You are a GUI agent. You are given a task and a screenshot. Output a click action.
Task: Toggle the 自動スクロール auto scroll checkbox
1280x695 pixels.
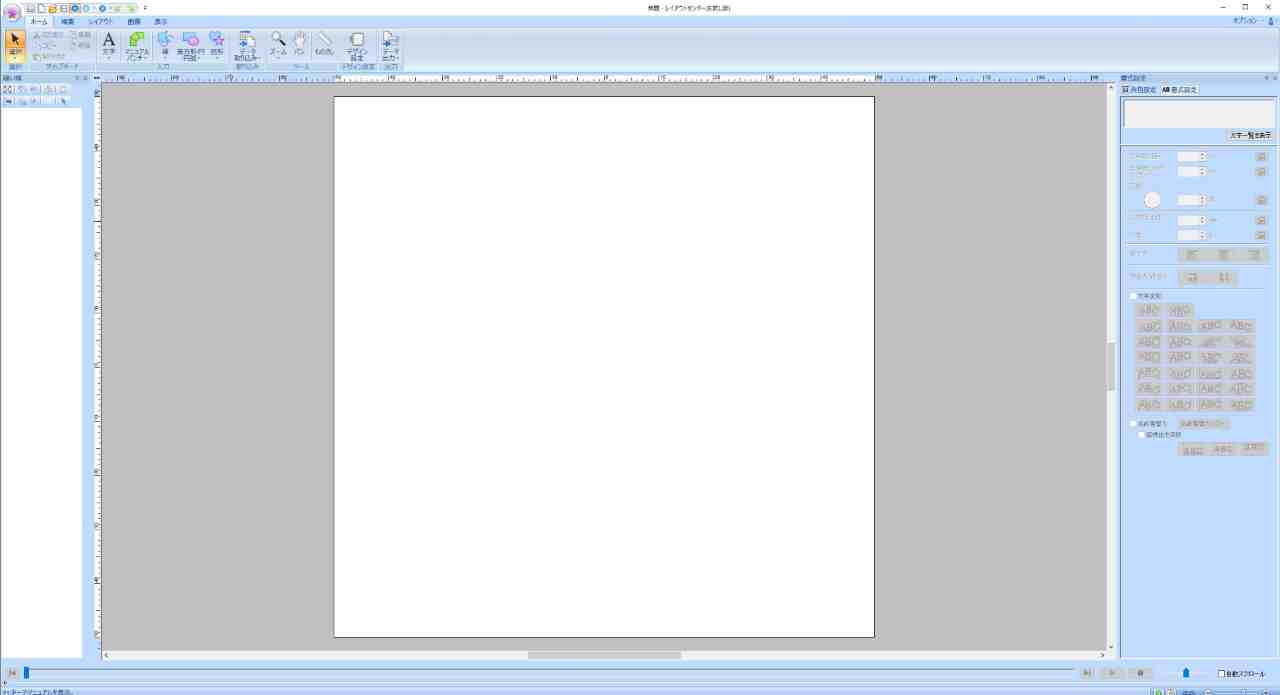point(1221,674)
